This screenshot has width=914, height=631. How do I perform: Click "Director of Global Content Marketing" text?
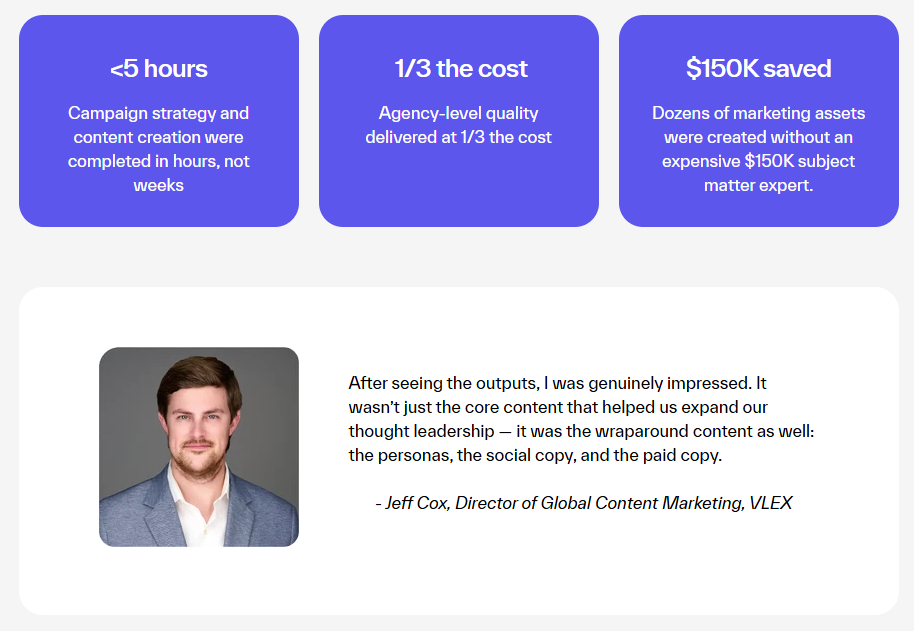pyautogui.click(x=594, y=503)
